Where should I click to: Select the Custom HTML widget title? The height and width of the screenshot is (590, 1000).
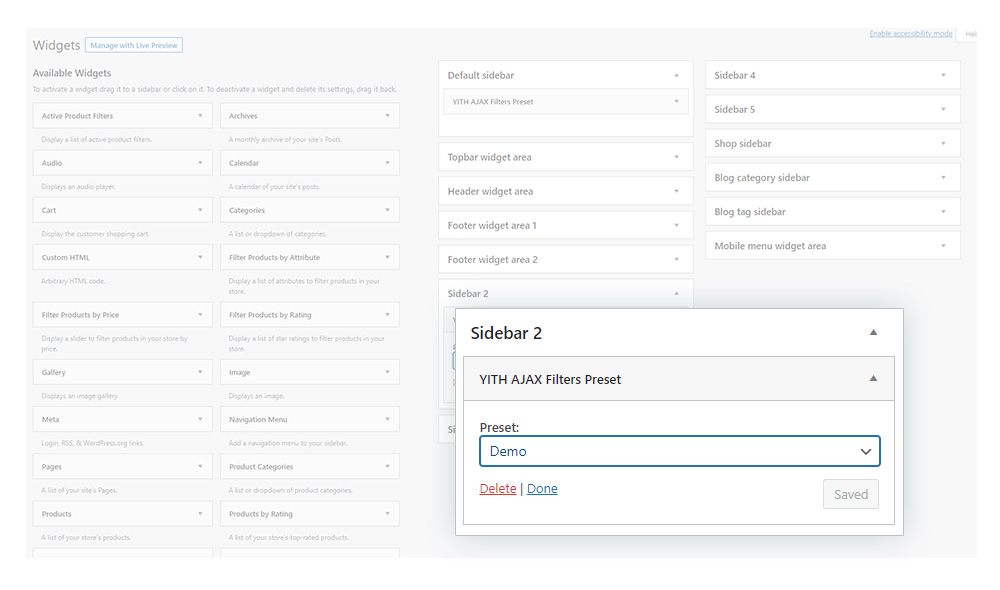66,258
